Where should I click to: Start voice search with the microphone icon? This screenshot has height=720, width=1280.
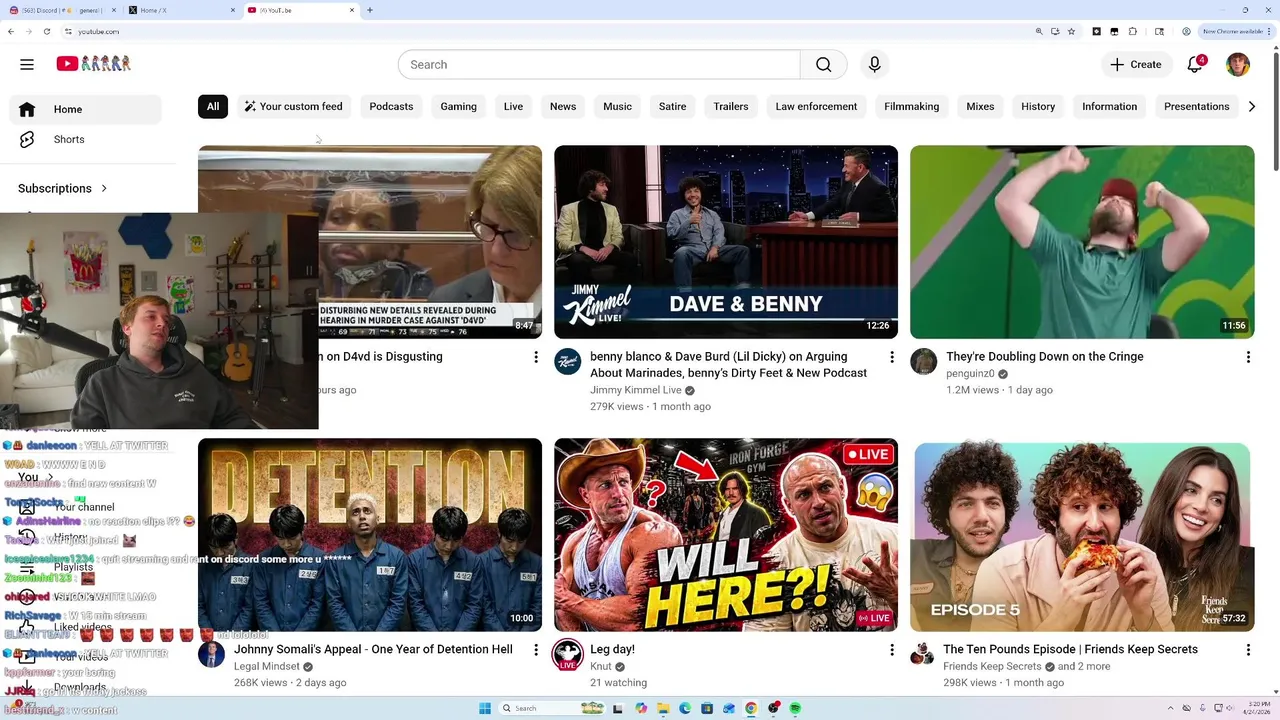point(875,64)
